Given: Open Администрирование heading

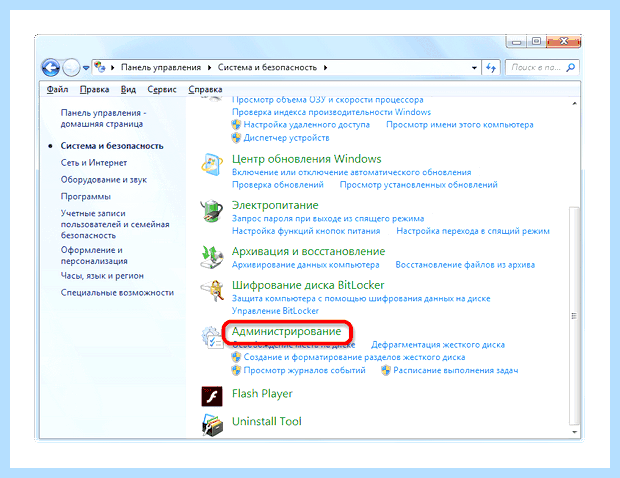Looking at the screenshot, I should click(286, 331).
